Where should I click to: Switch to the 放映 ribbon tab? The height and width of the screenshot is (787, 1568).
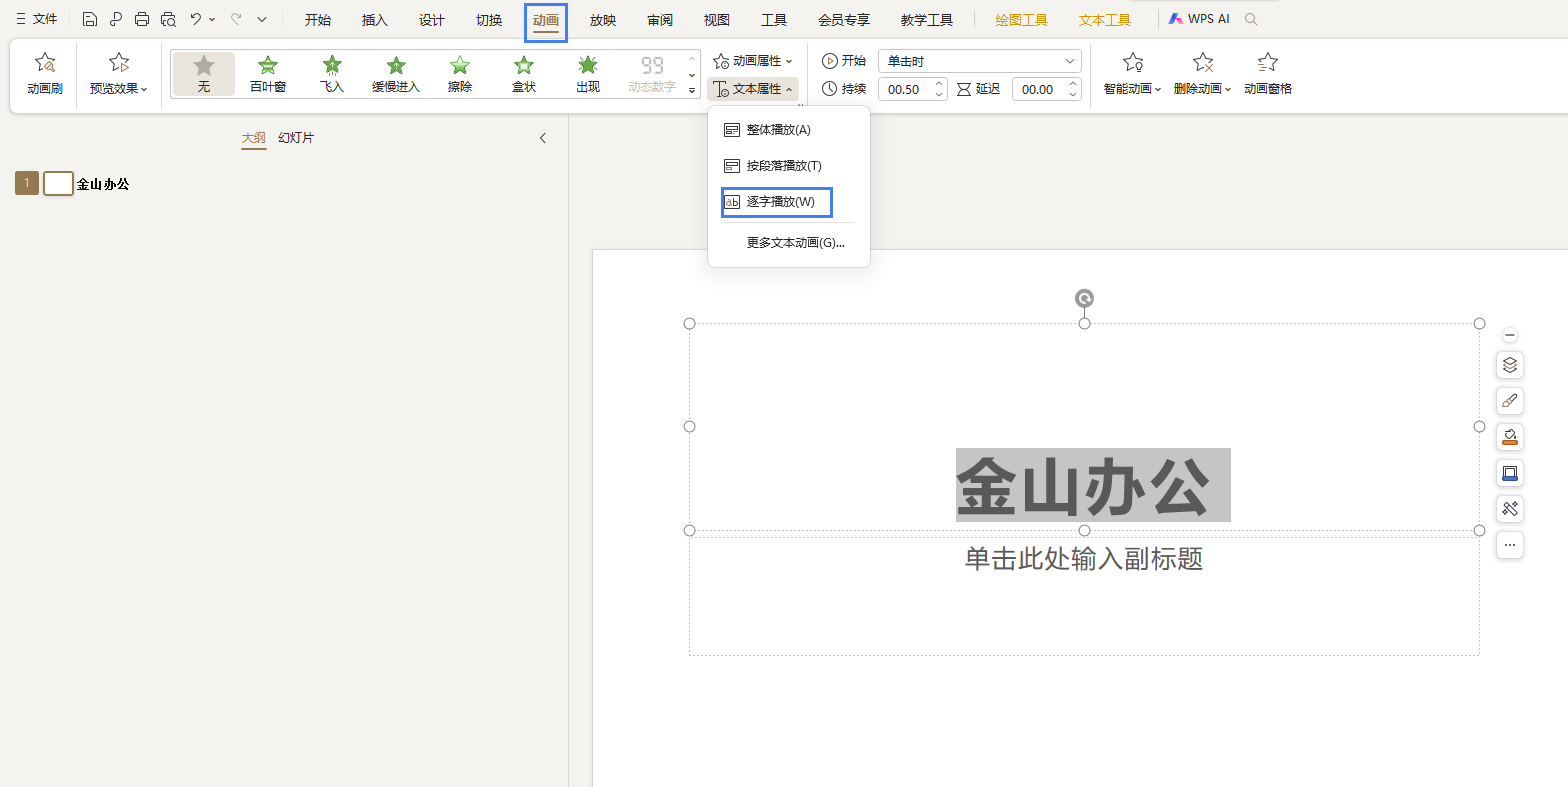point(603,20)
